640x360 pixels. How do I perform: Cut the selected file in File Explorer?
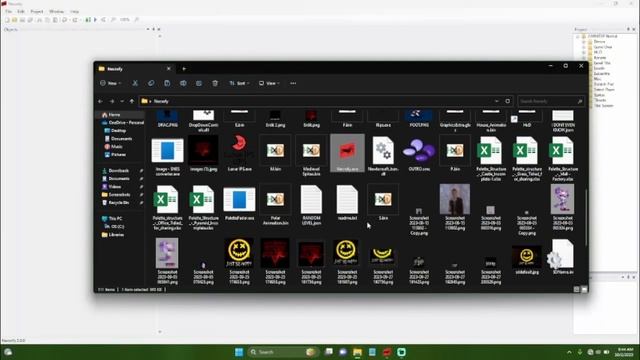(135, 83)
